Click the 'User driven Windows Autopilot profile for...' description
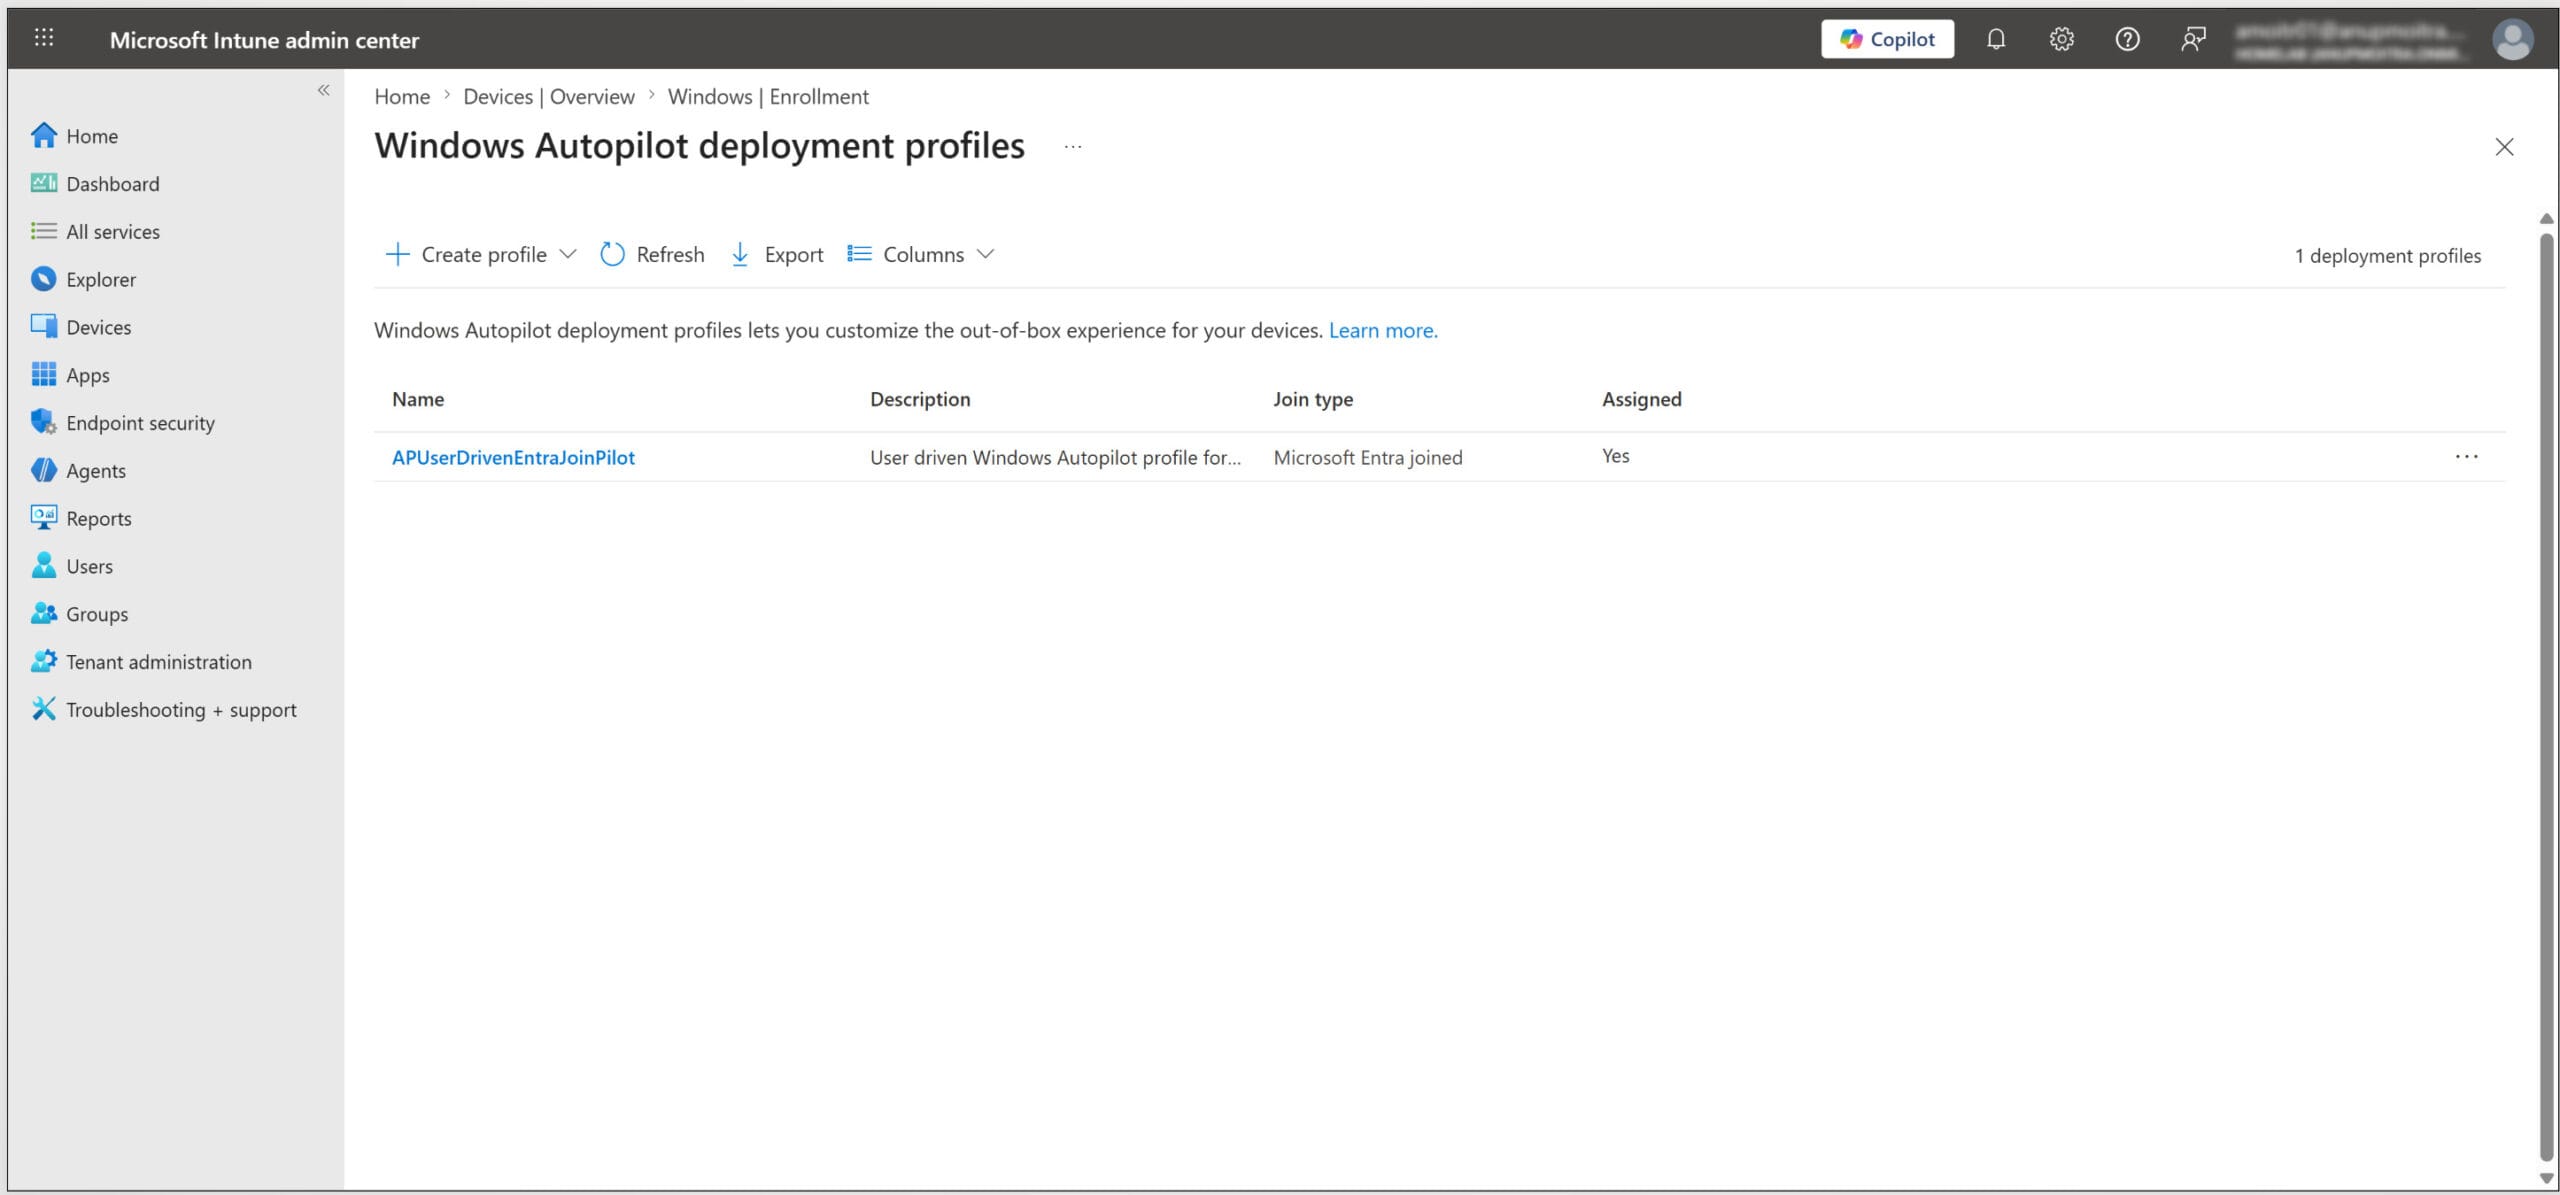Viewport: 2560px width, 1195px height. pos(1055,457)
